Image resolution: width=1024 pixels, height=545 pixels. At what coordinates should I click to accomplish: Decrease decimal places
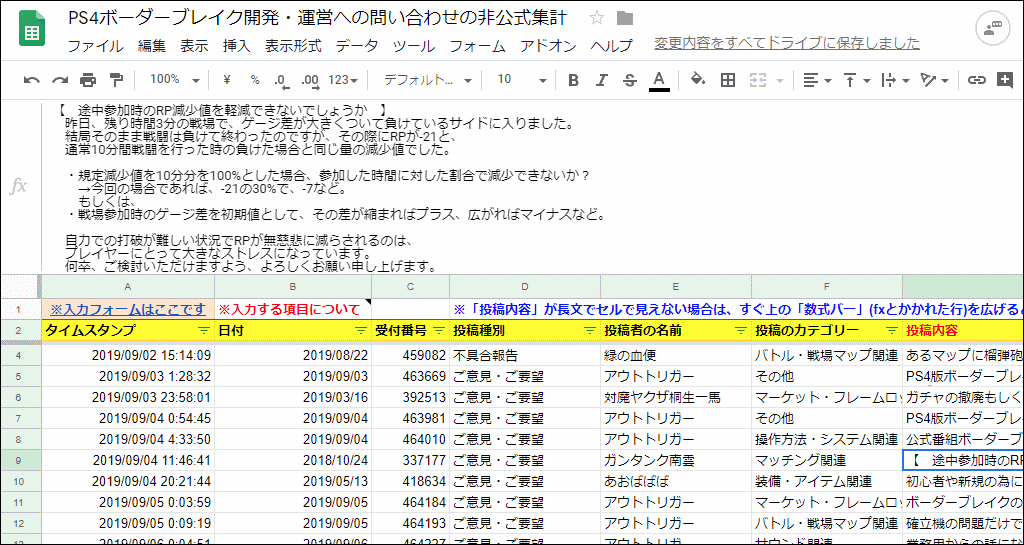point(281,80)
